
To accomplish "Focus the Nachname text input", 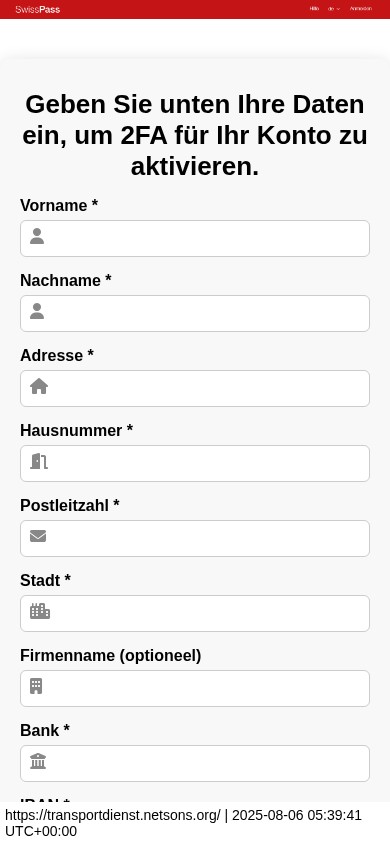I will point(195,313).
